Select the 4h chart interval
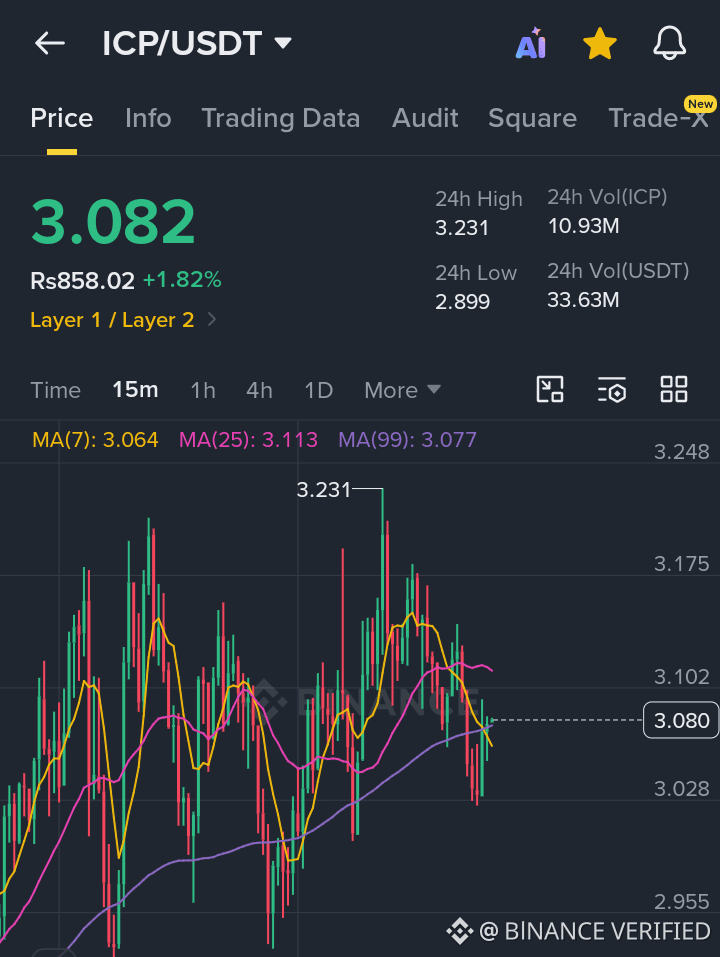This screenshot has width=720, height=957. pyautogui.click(x=259, y=390)
